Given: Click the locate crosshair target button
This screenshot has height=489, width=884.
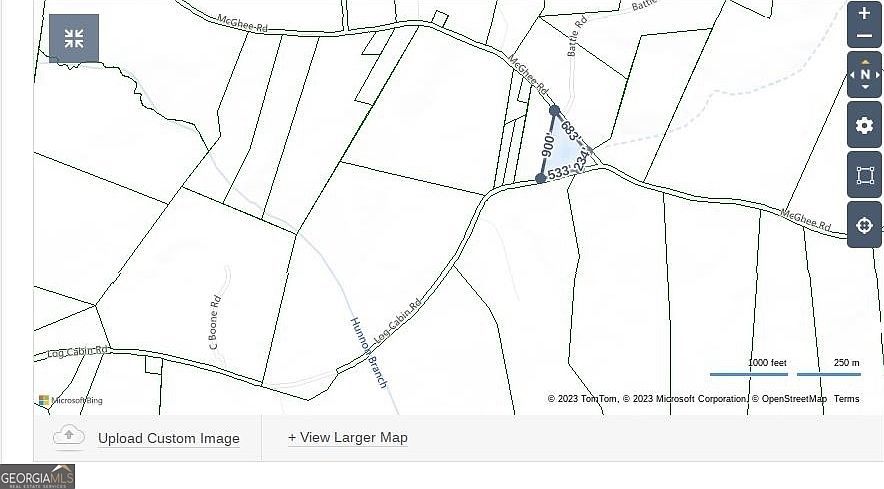Looking at the screenshot, I should click(x=864, y=225).
